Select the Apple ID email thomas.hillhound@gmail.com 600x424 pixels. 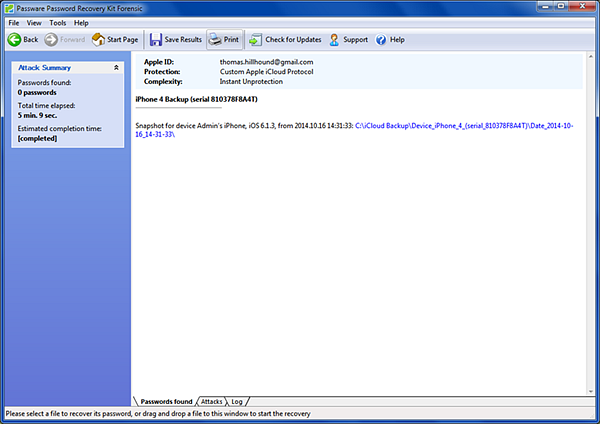[x=266, y=62]
